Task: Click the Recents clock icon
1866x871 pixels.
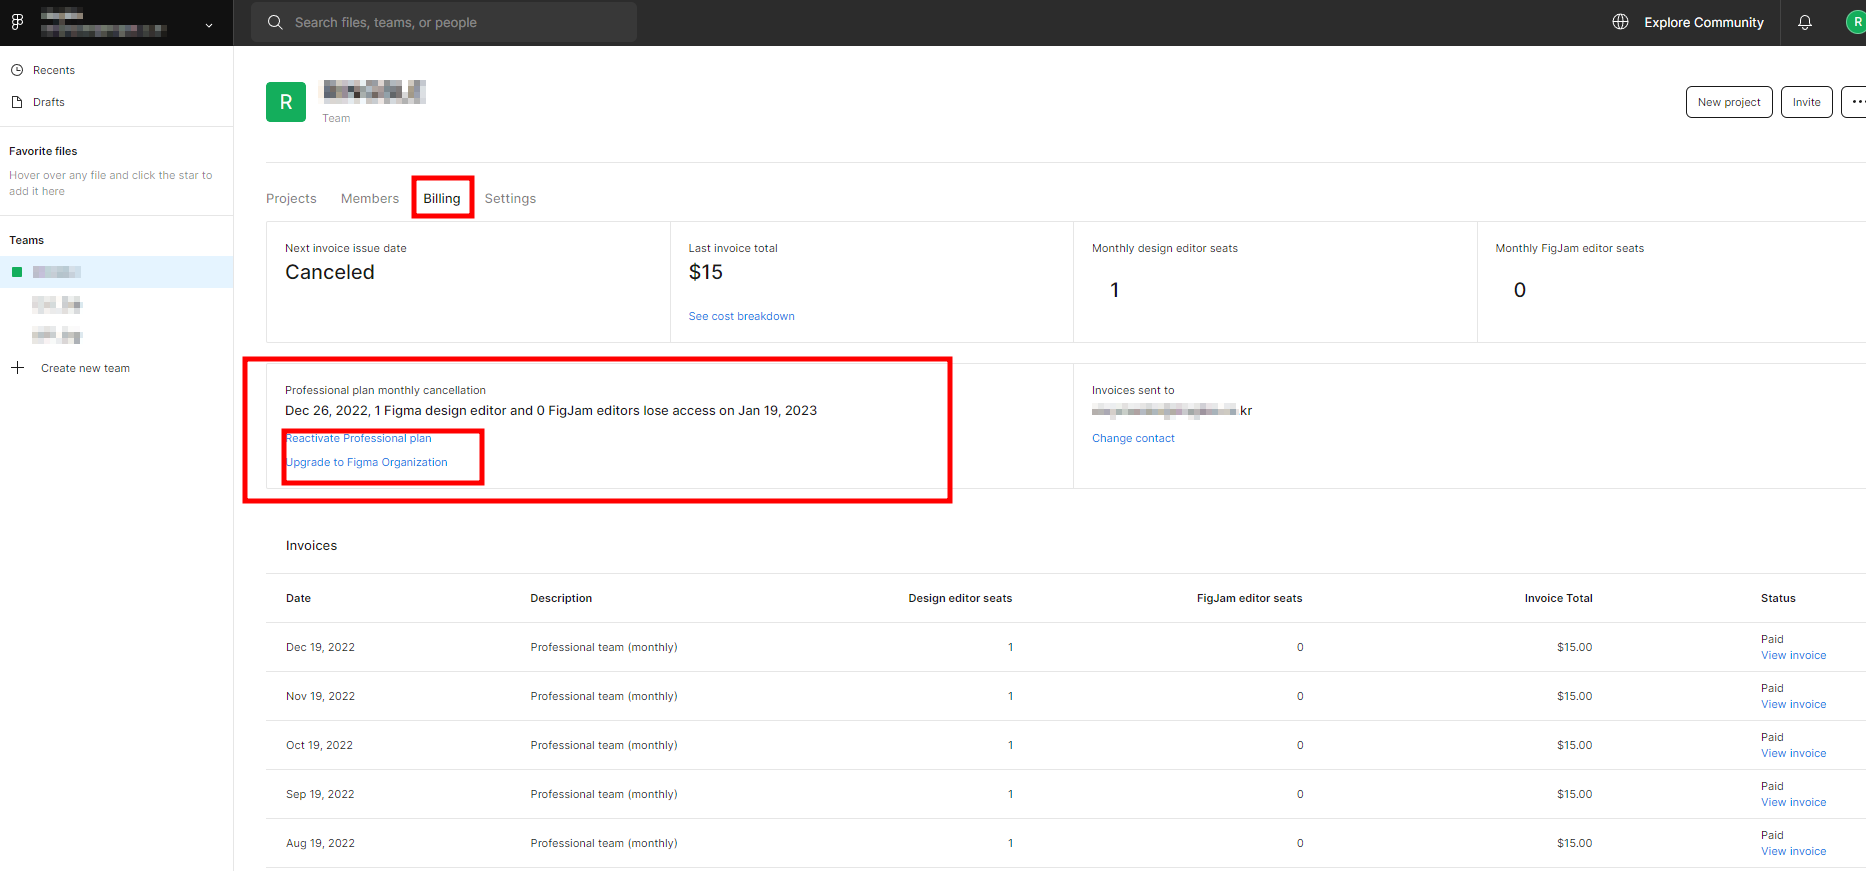Action: click(17, 70)
